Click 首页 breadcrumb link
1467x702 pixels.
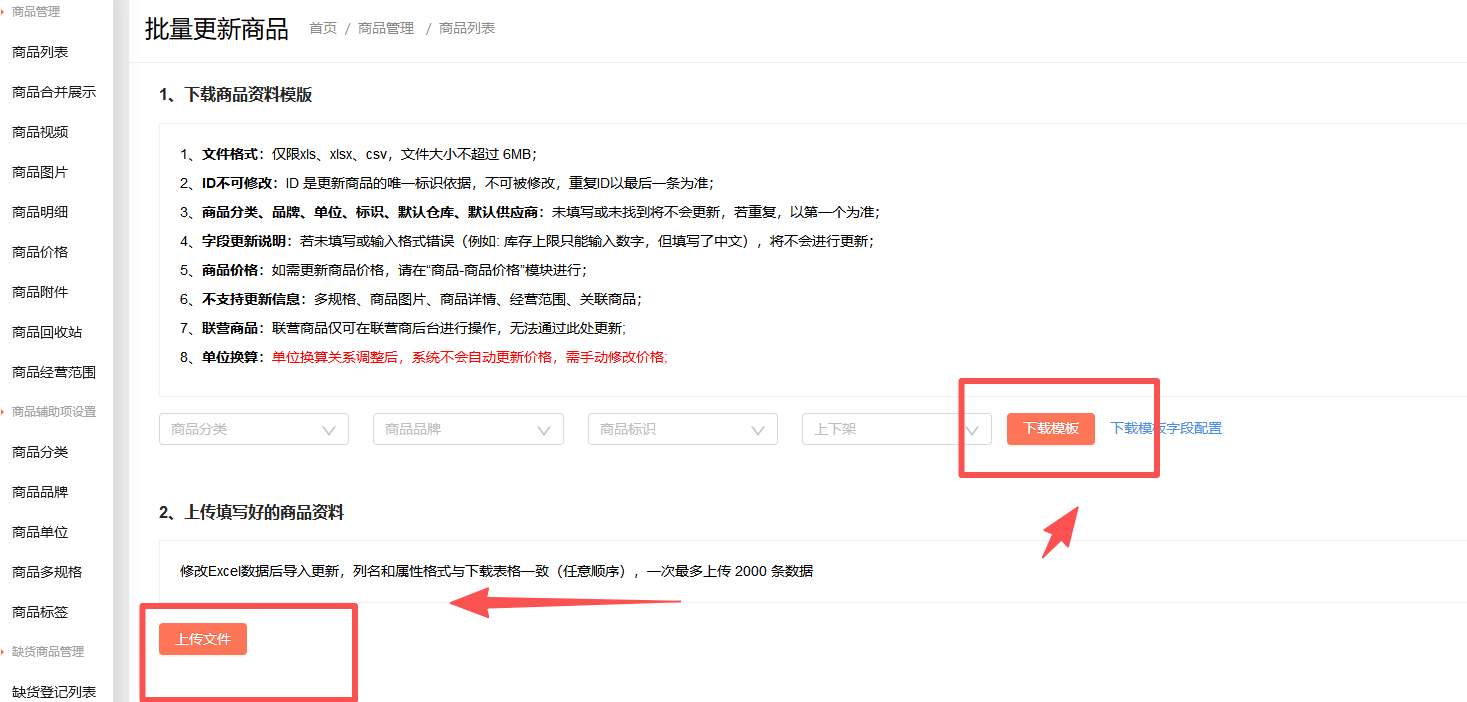click(x=323, y=28)
